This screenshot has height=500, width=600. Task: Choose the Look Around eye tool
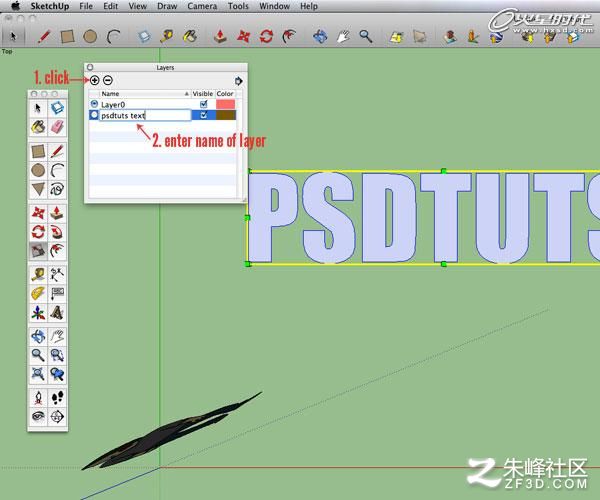tap(38, 417)
